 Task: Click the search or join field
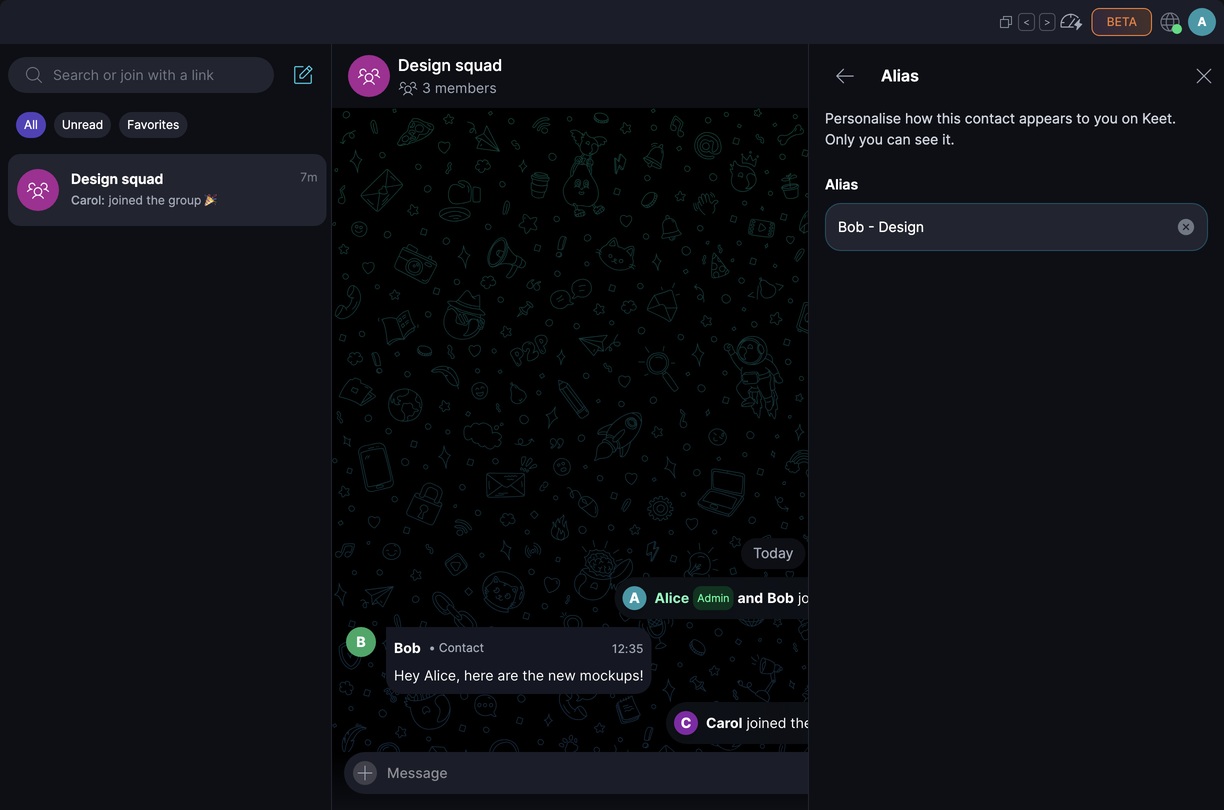pos(141,75)
